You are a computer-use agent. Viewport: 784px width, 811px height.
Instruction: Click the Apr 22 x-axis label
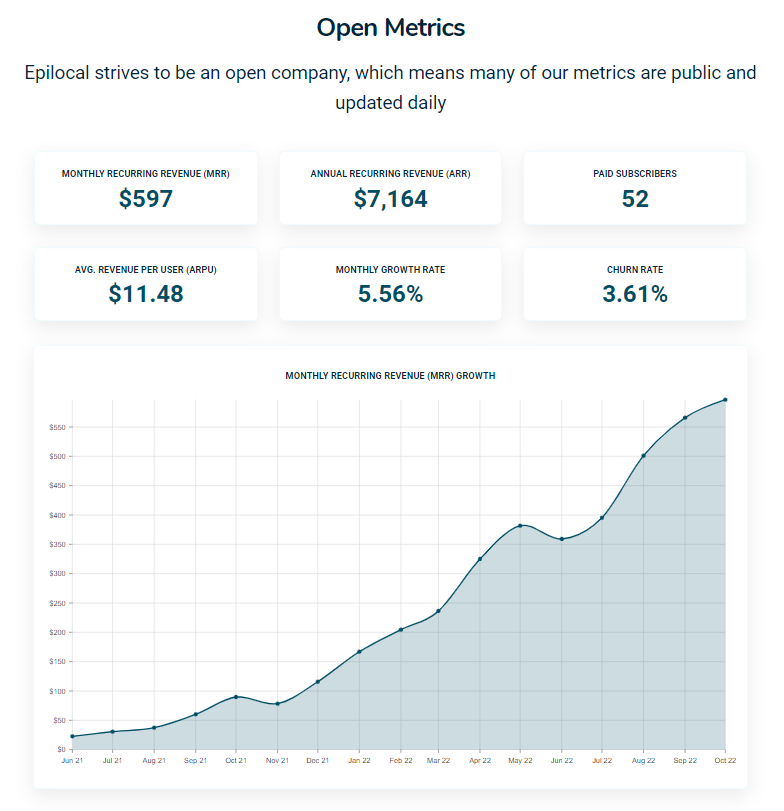480,760
